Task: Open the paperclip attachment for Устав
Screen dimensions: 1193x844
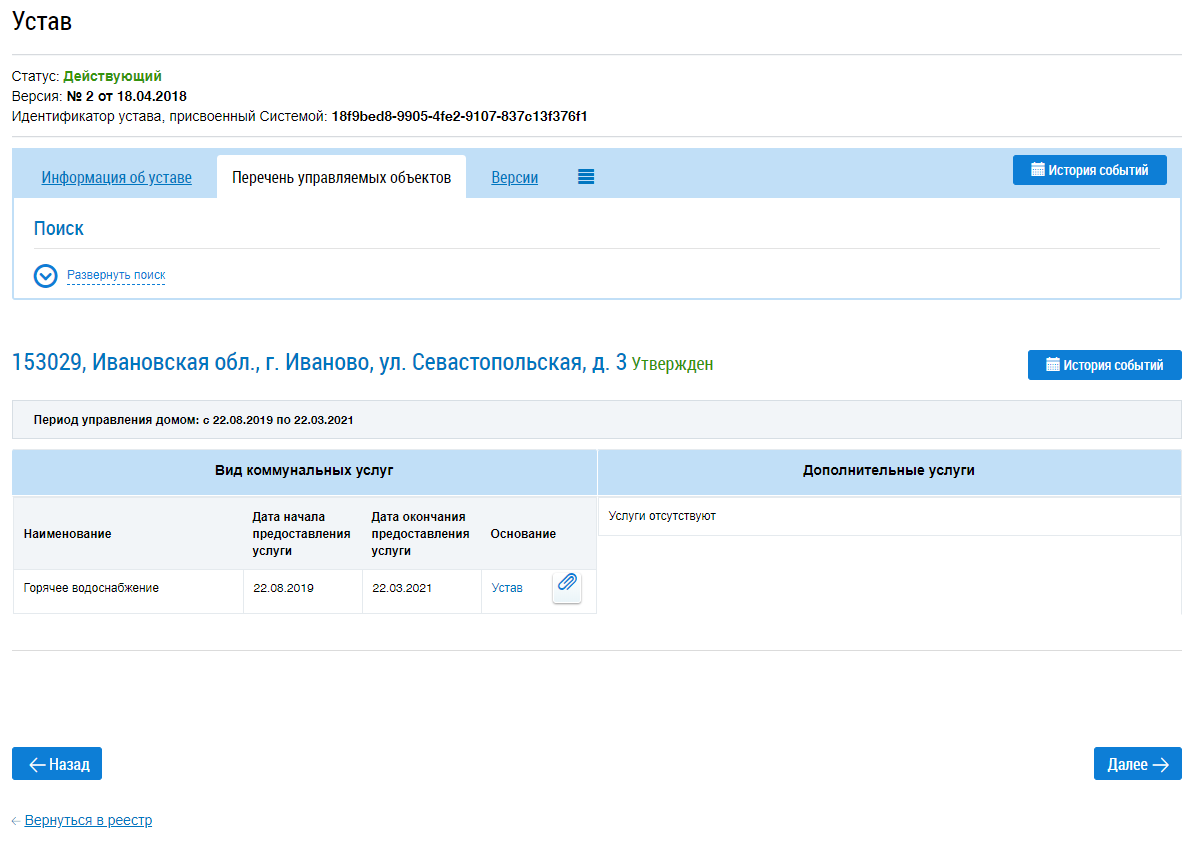Action: coord(567,587)
